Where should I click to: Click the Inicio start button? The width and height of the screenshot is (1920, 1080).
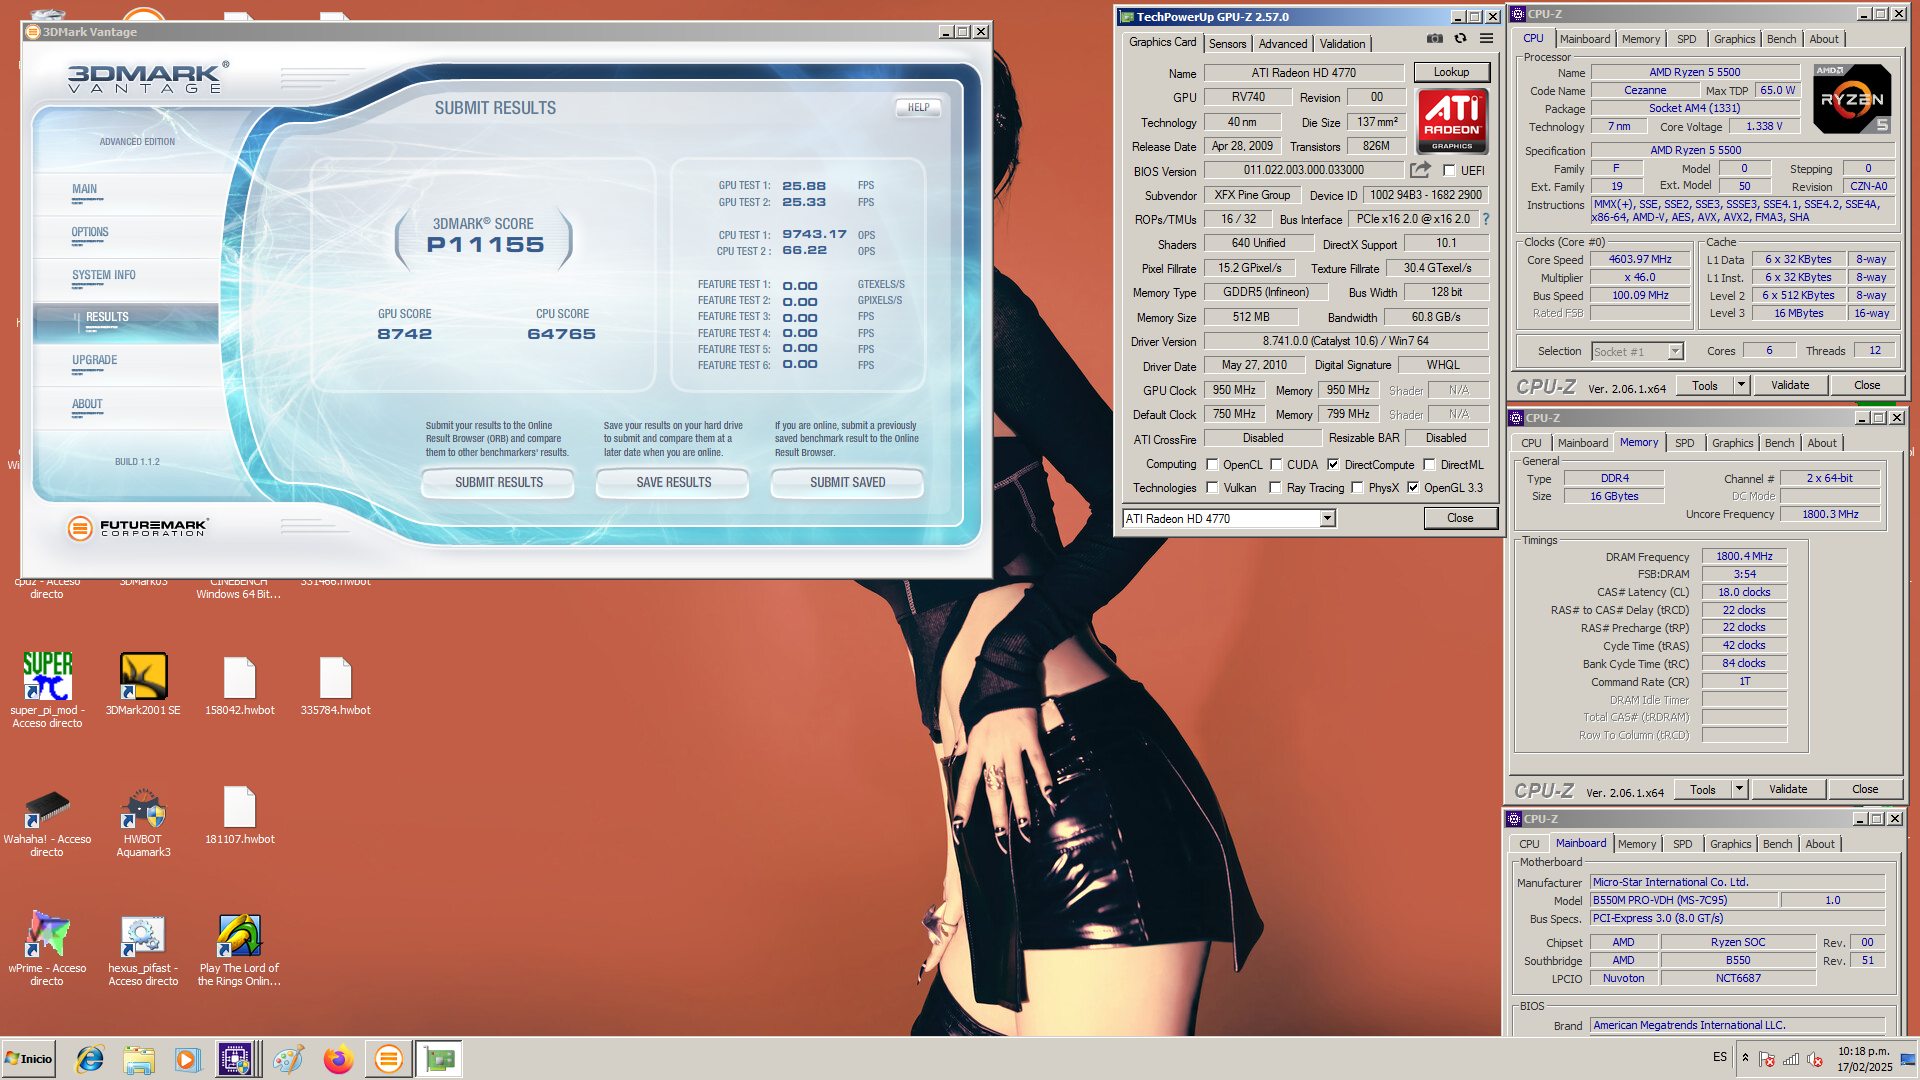tap(29, 1059)
